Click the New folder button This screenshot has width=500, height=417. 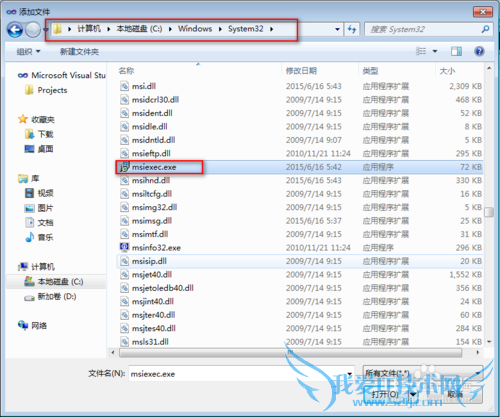(x=79, y=51)
